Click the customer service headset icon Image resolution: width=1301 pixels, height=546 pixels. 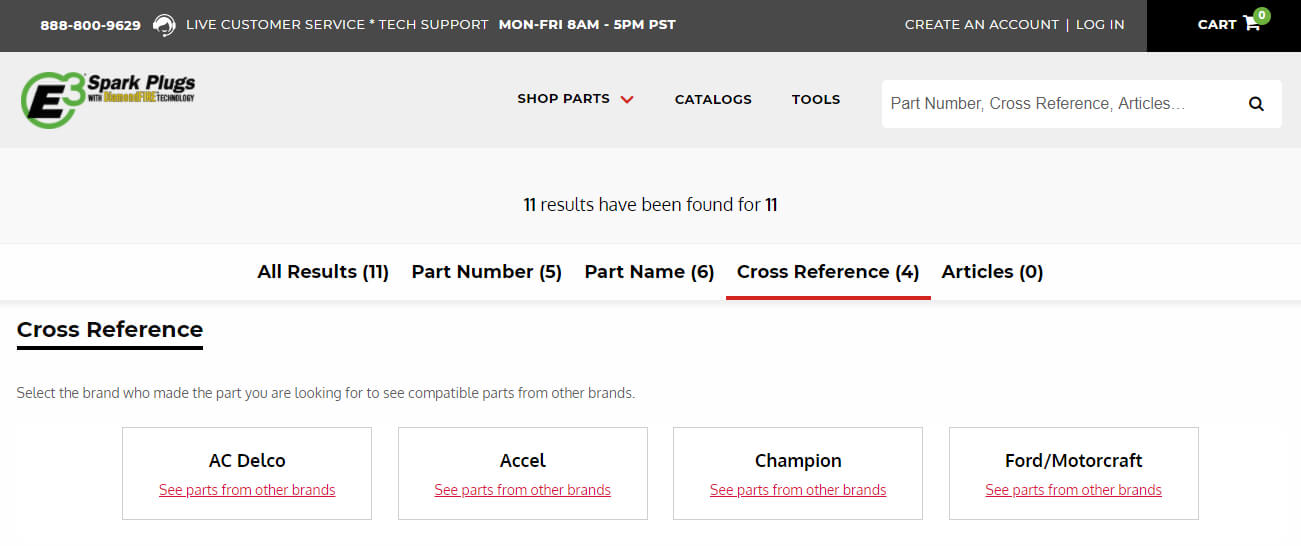click(x=164, y=25)
